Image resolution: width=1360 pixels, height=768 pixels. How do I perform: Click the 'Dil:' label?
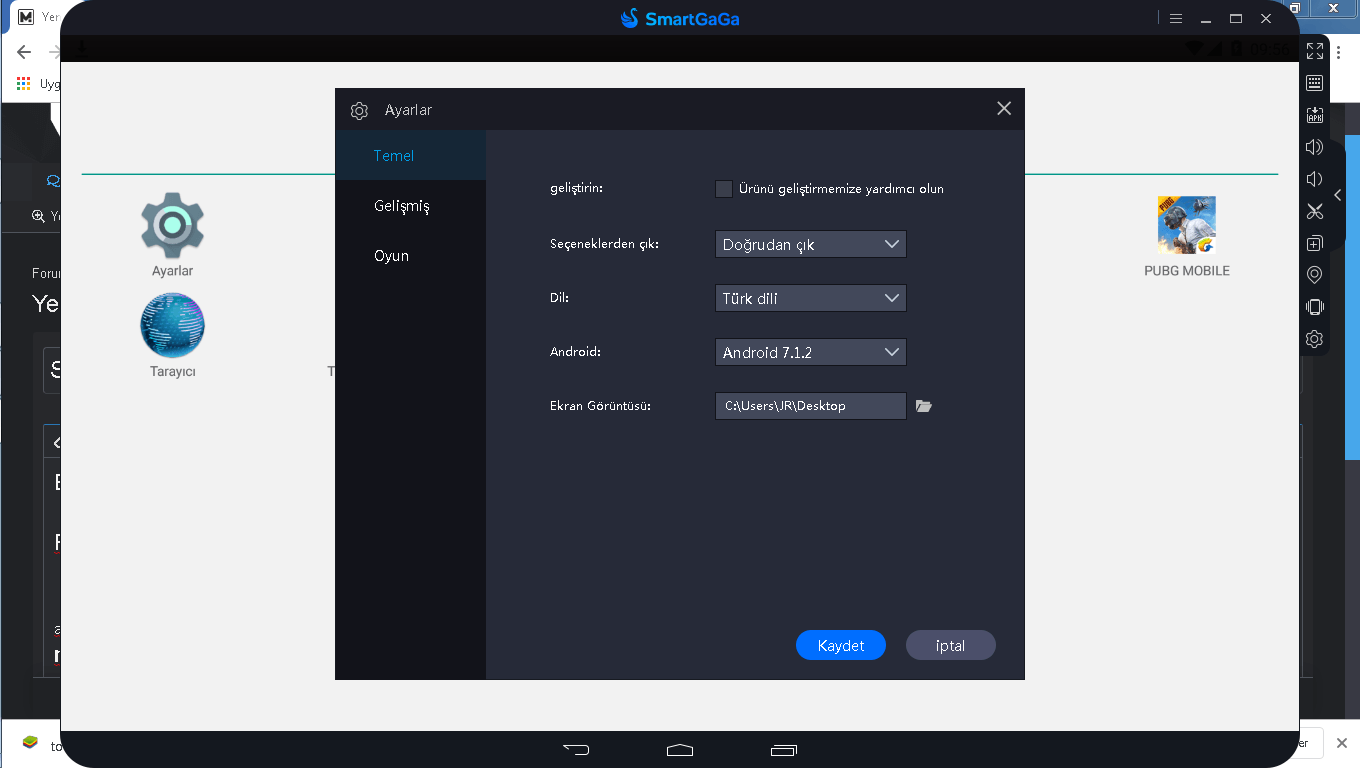click(559, 298)
